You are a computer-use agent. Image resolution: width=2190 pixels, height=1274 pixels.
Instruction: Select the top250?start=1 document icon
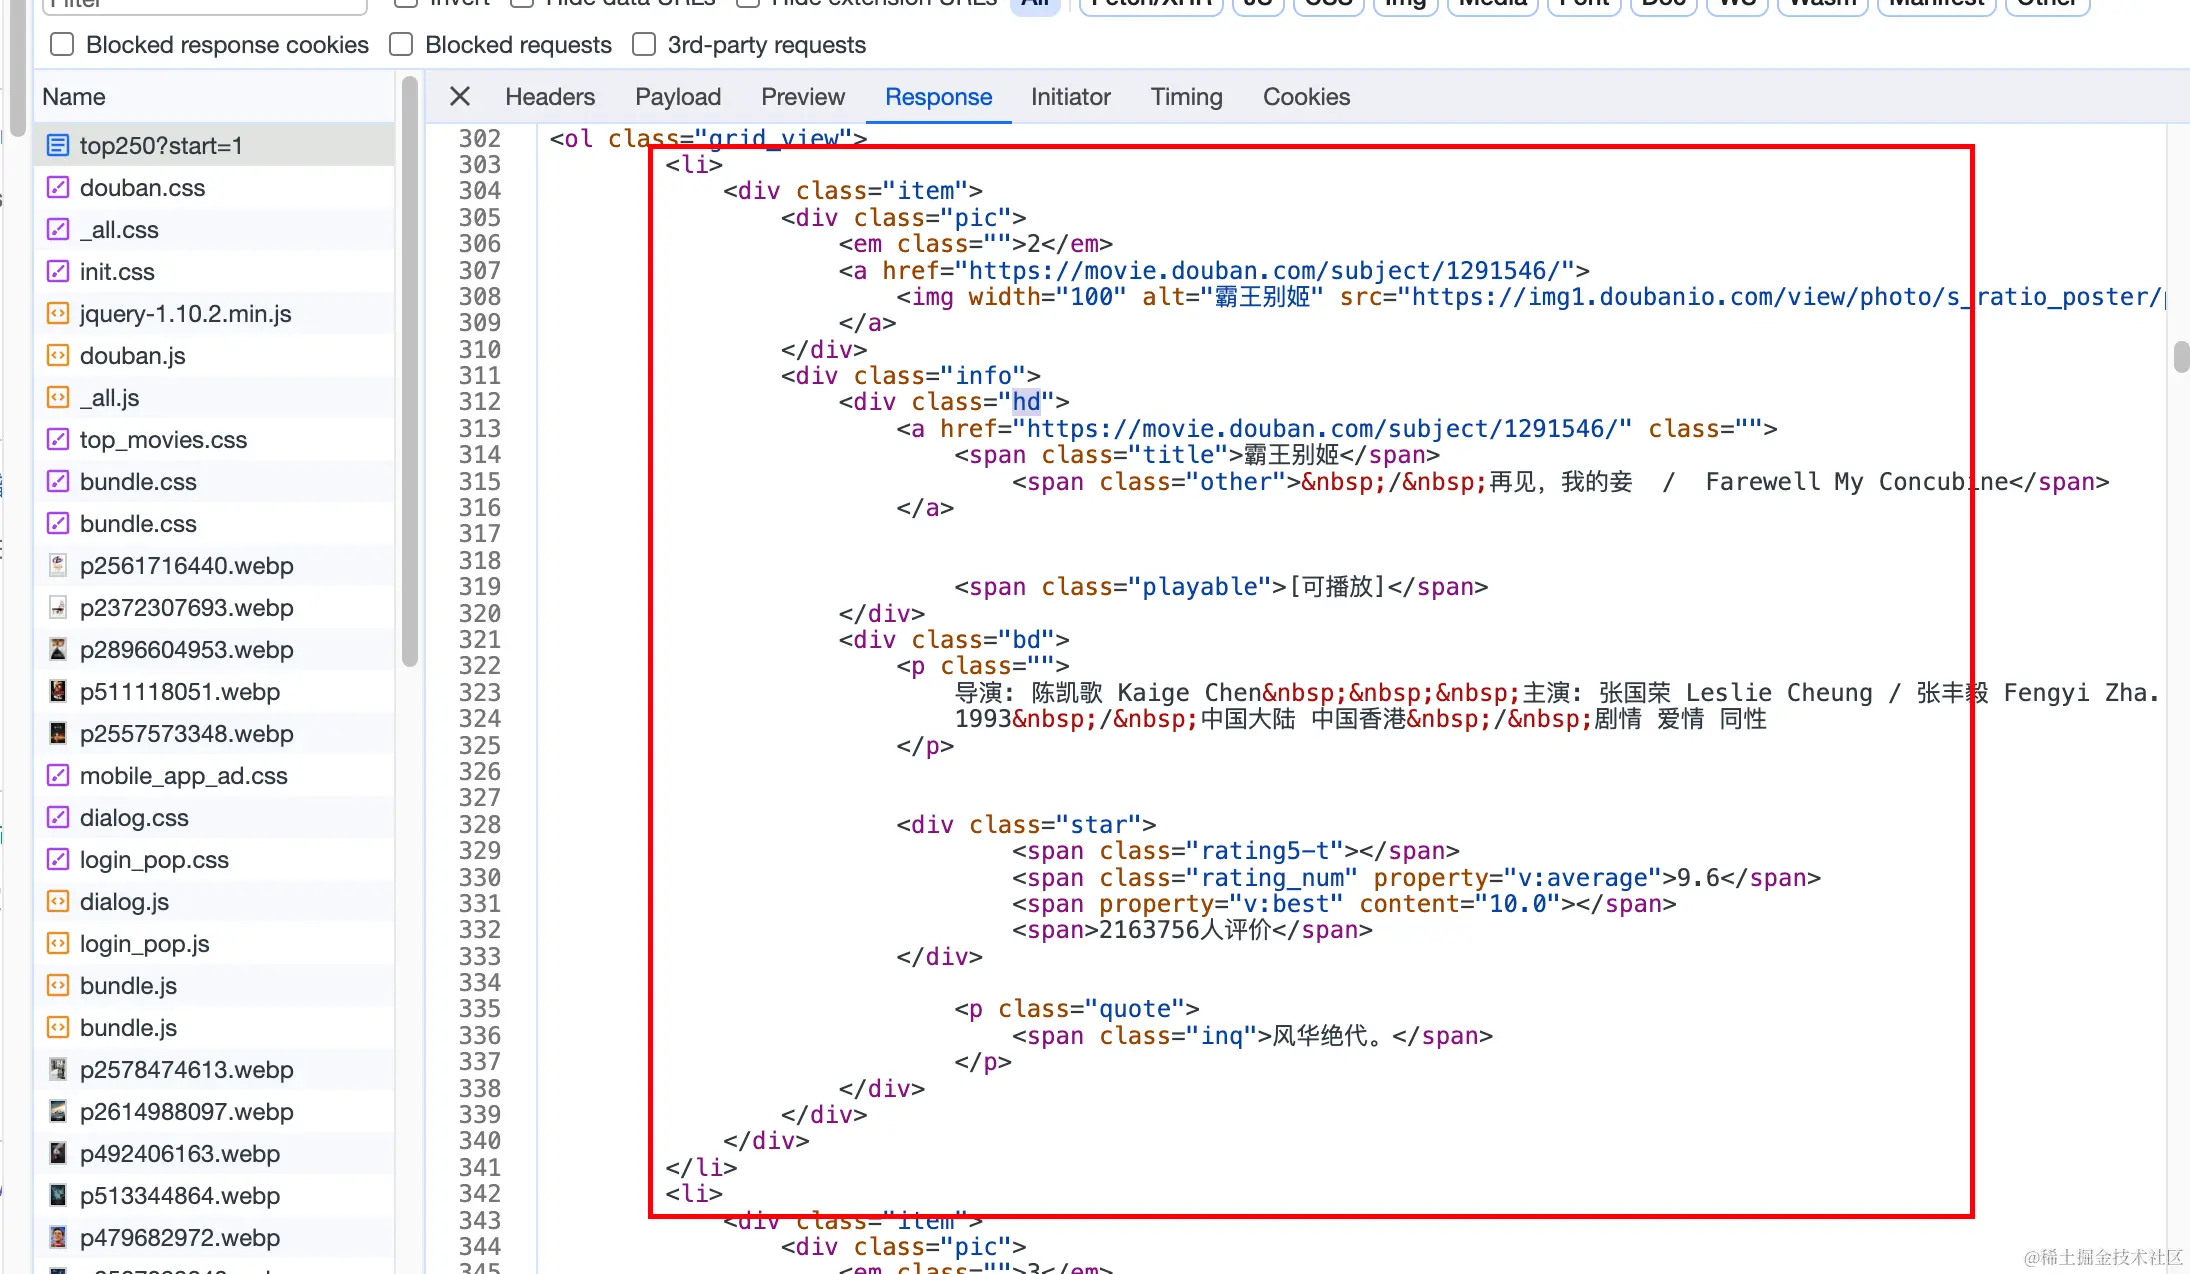click(58, 146)
